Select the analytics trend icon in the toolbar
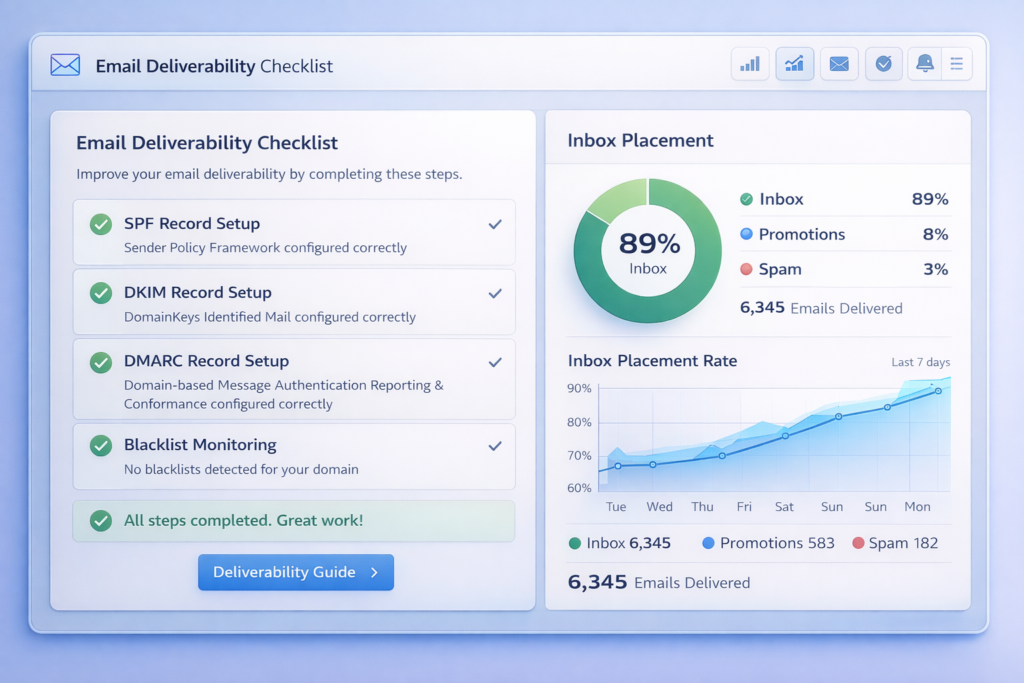This screenshot has height=683, width=1024. click(x=794, y=63)
